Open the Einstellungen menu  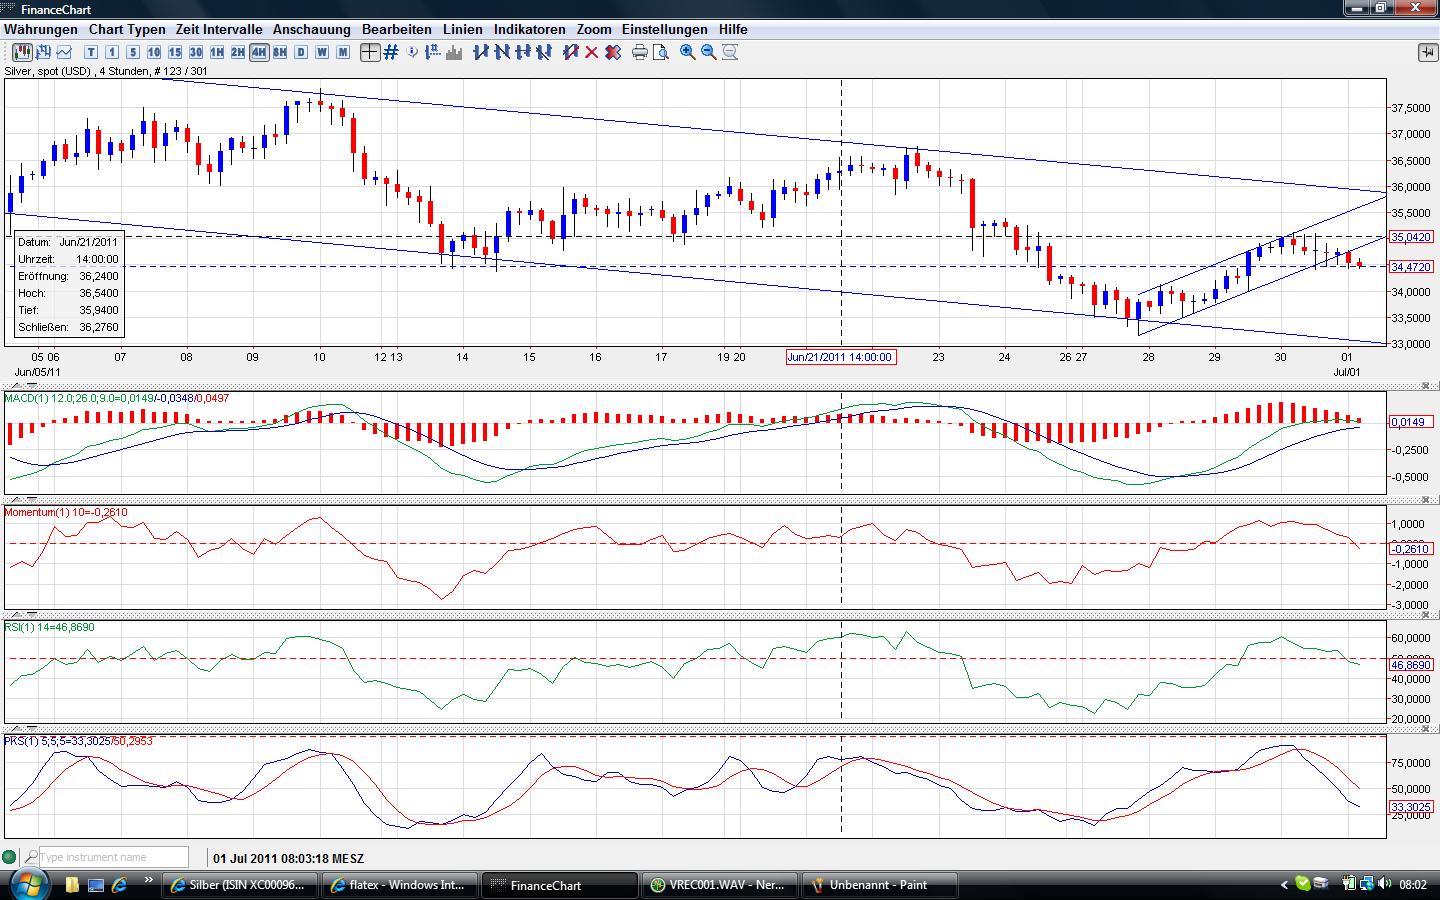click(664, 29)
